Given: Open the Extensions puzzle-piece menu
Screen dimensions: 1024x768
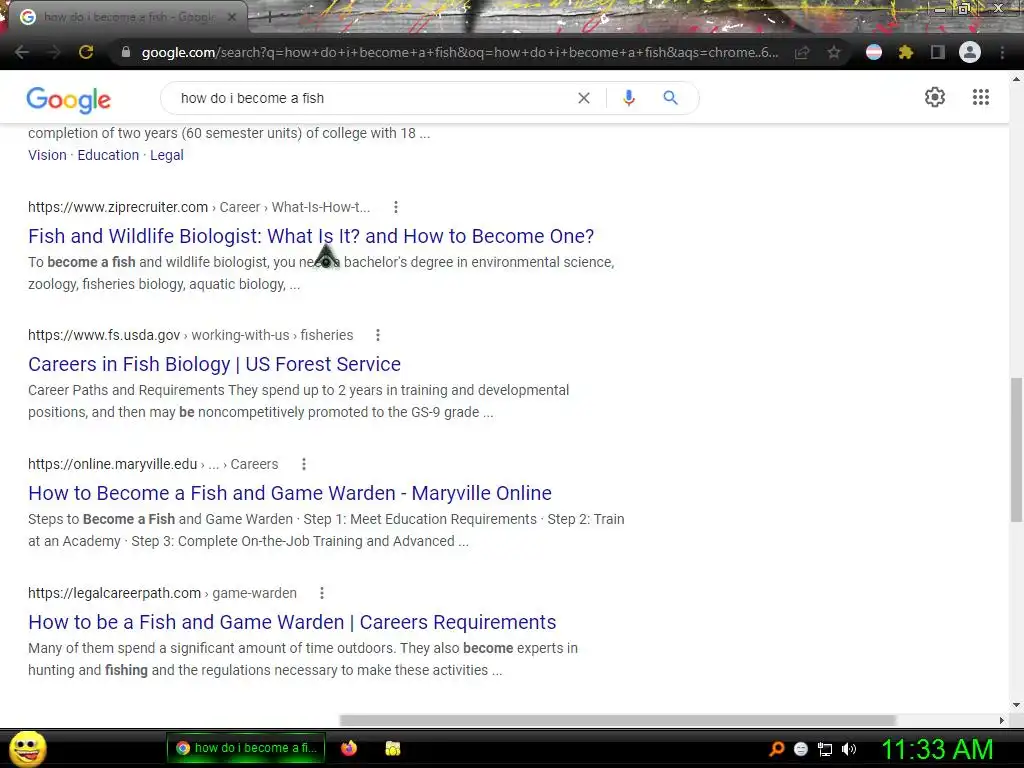Looking at the screenshot, I should click(x=906, y=52).
